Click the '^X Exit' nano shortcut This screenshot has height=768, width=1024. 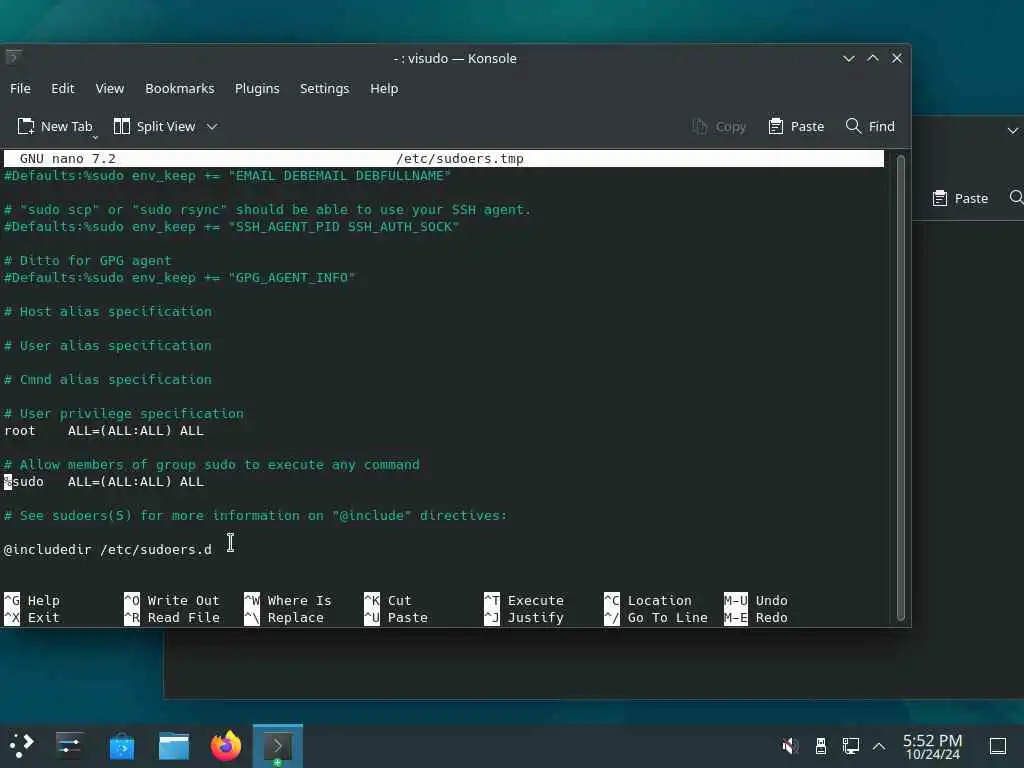click(32, 618)
